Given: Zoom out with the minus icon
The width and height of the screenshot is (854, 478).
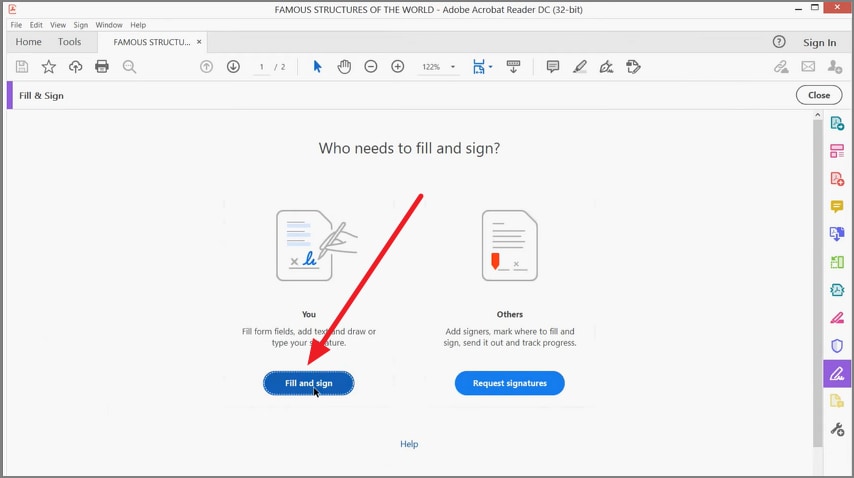Looking at the screenshot, I should click(371, 66).
